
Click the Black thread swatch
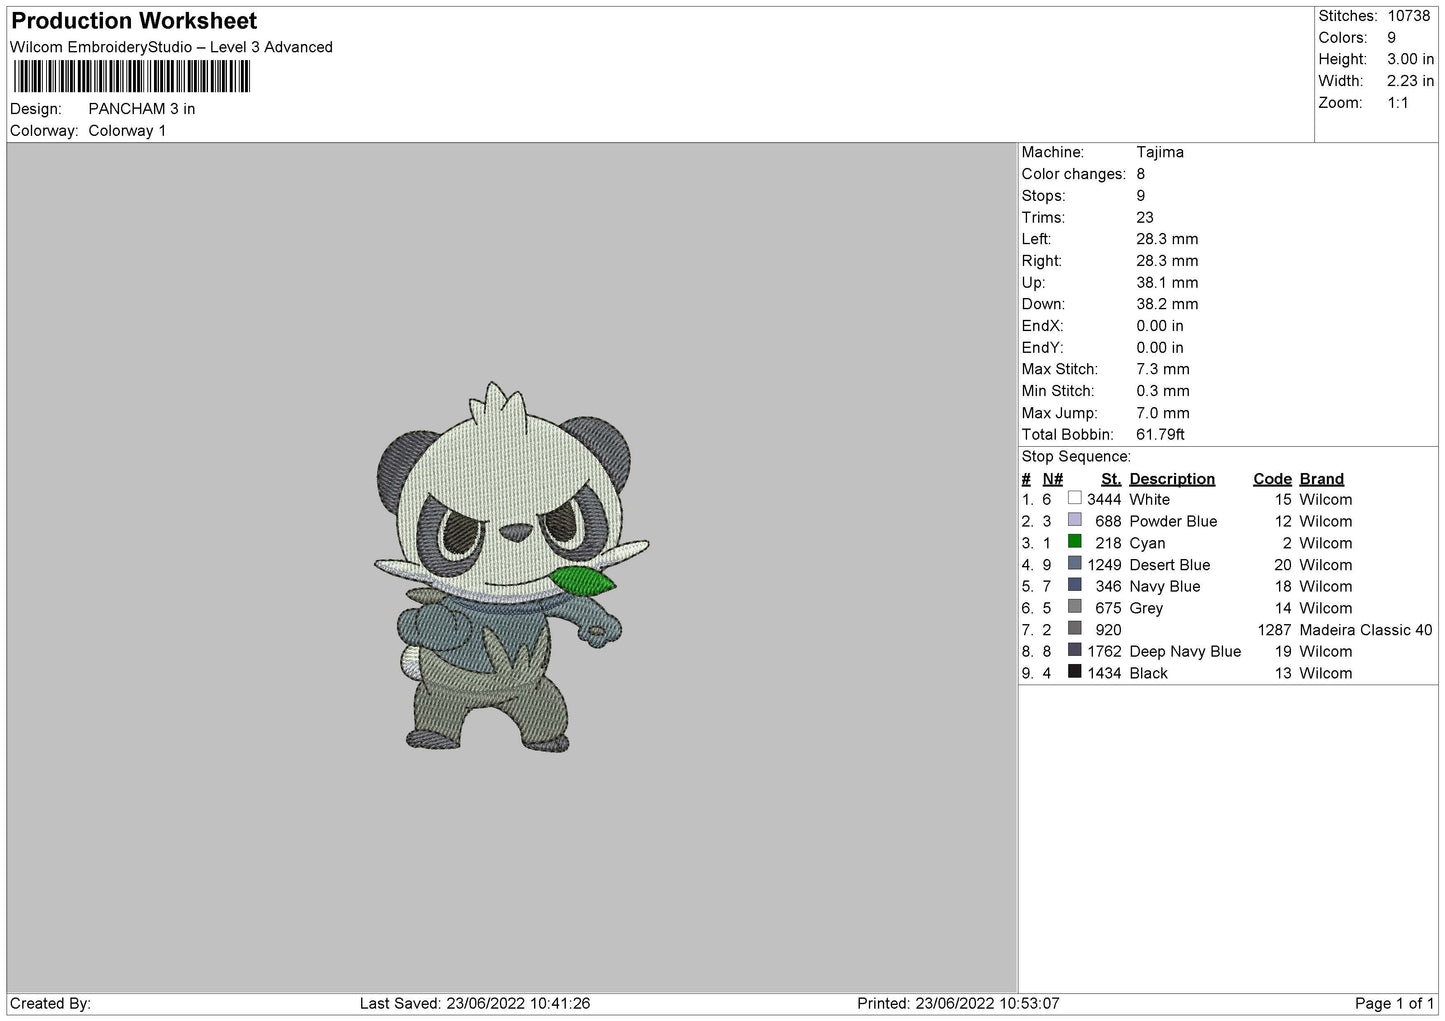pos(1074,672)
